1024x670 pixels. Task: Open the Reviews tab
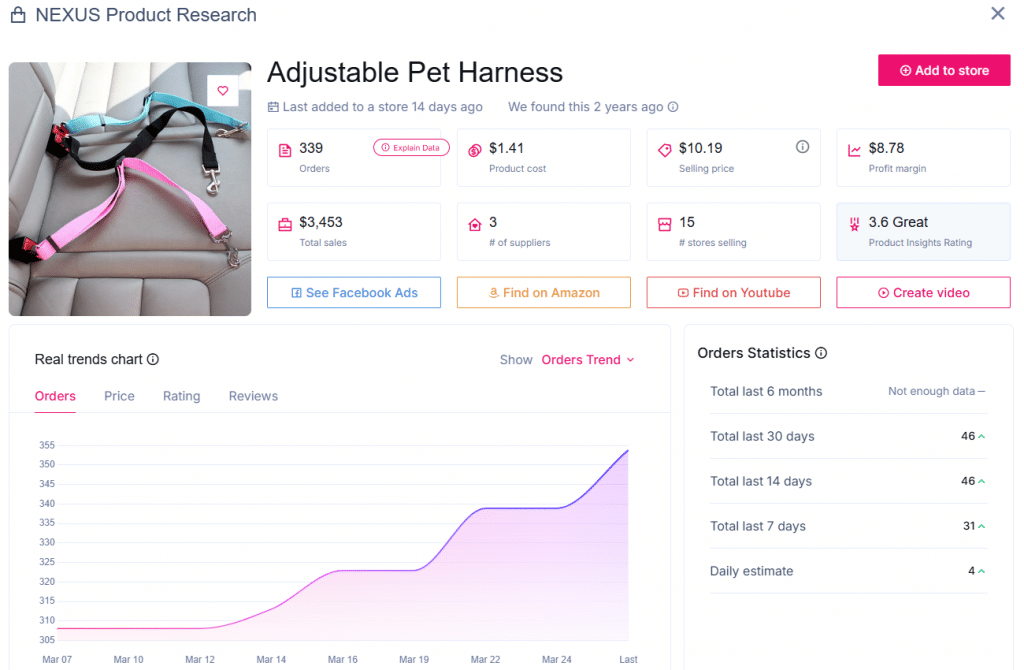(x=253, y=396)
